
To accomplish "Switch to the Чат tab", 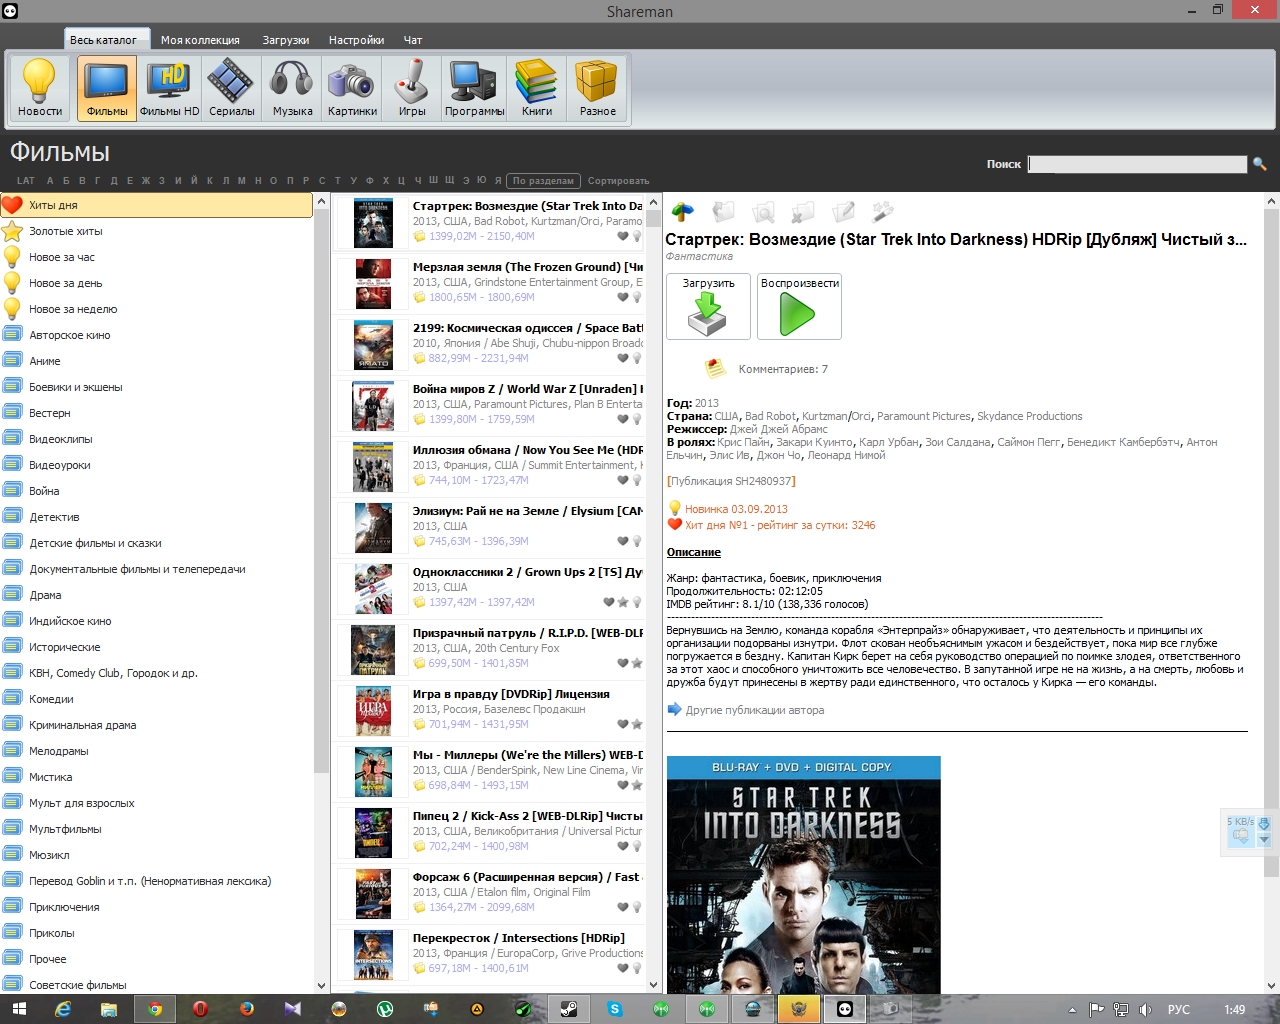I will pyautogui.click(x=413, y=40).
